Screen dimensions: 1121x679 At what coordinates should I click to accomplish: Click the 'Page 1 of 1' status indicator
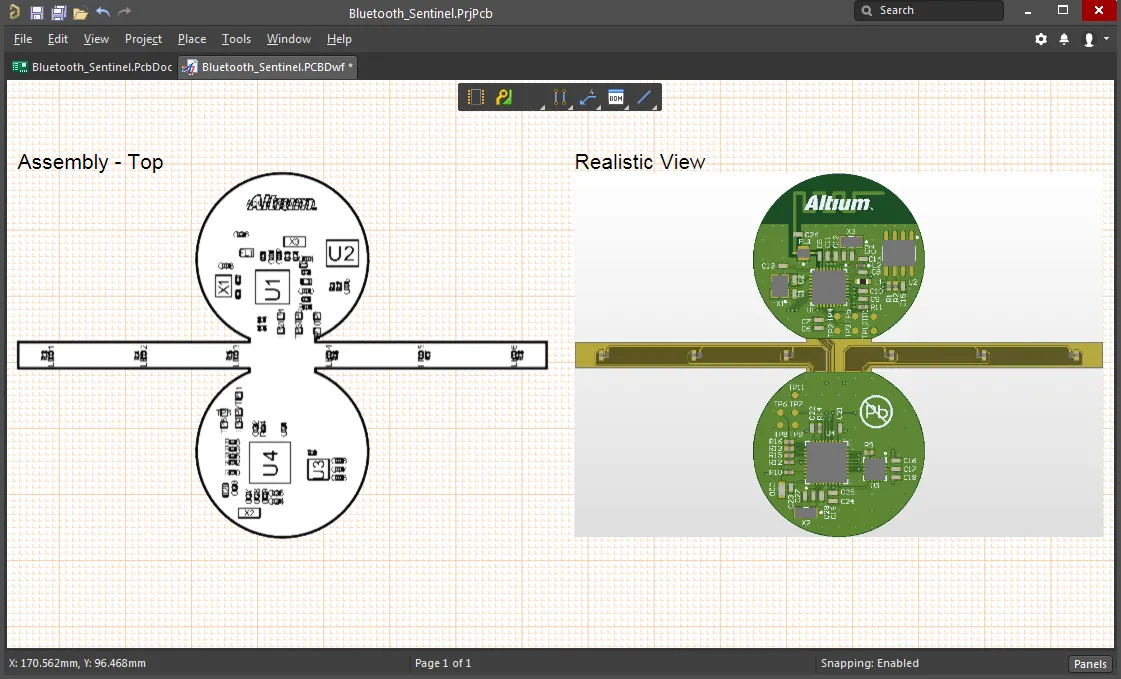[443, 663]
